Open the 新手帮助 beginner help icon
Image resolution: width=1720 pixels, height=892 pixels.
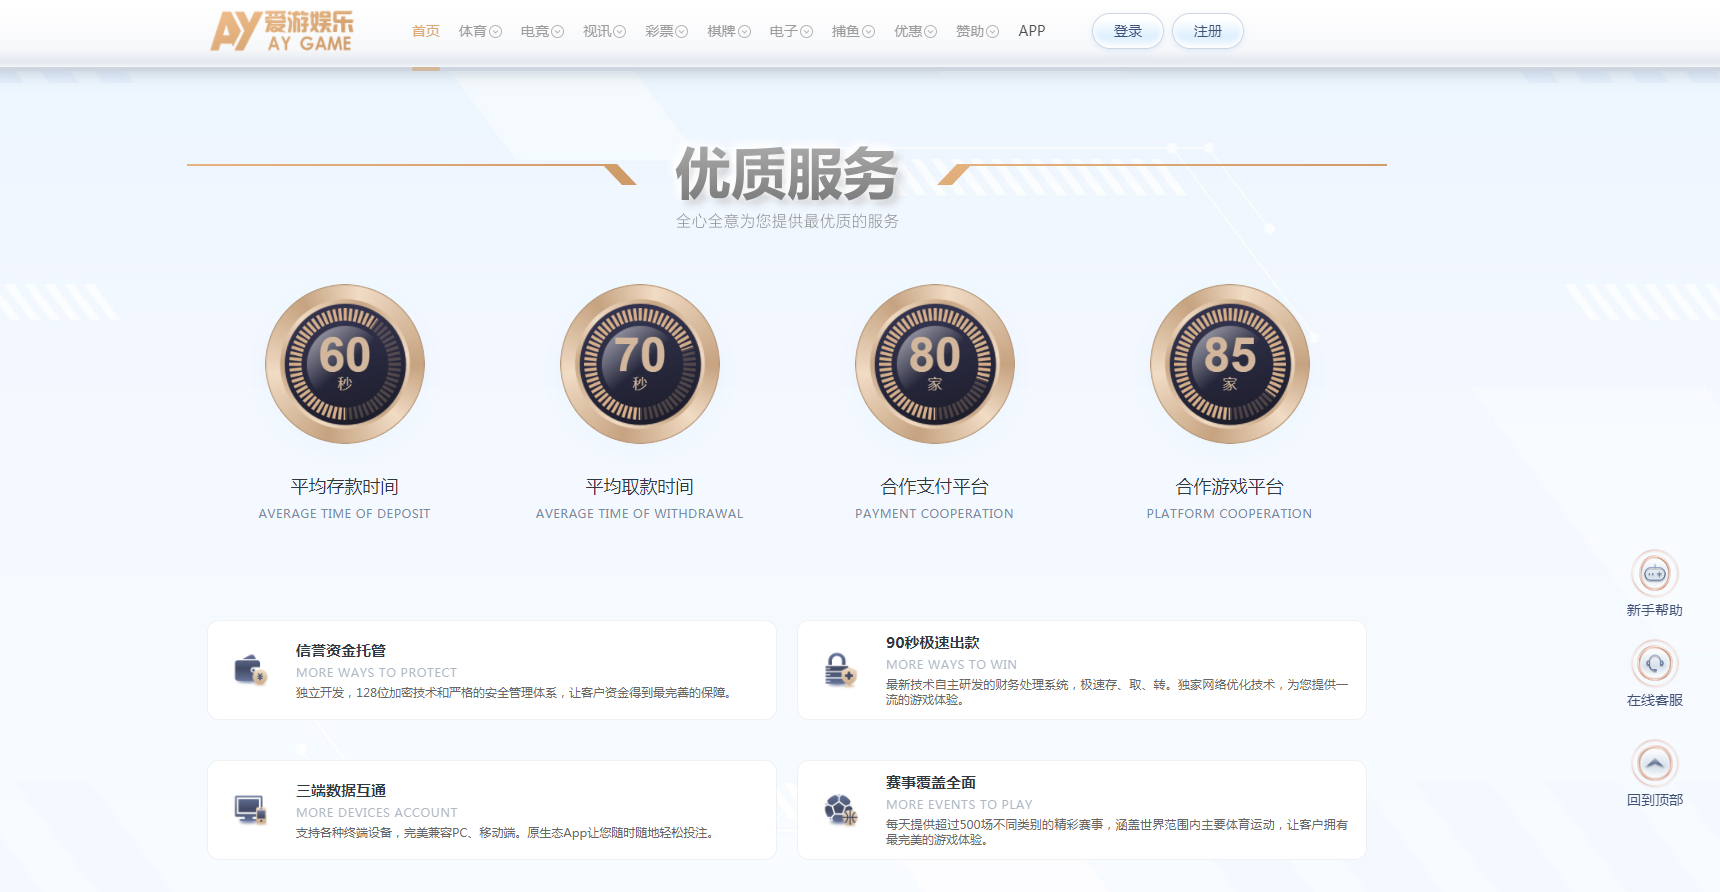pyautogui.click(x=1654, y=574)
